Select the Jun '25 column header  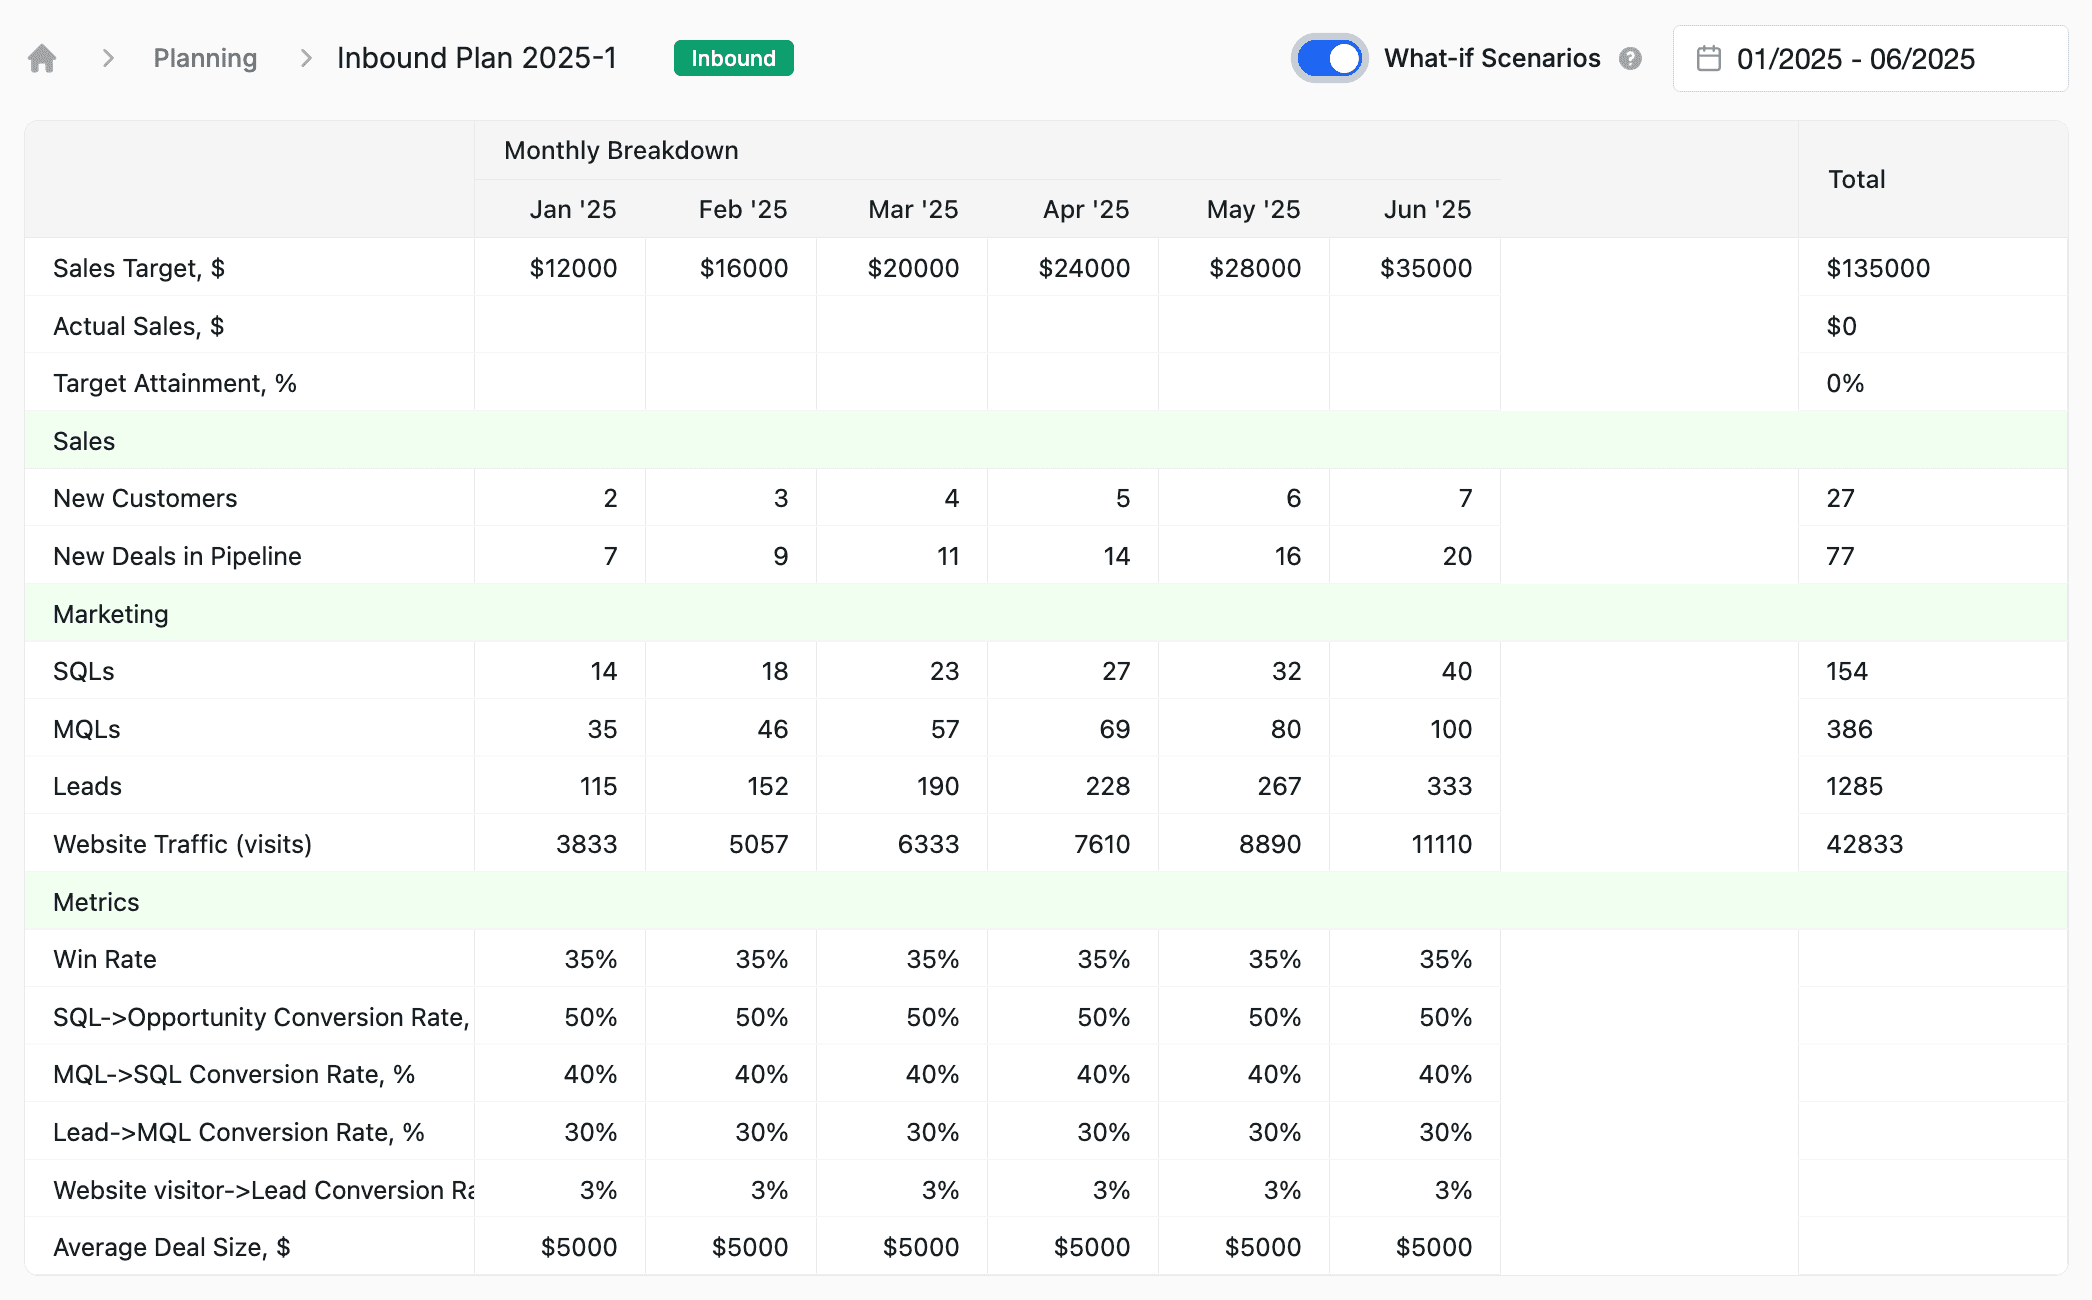(1428, 209)
